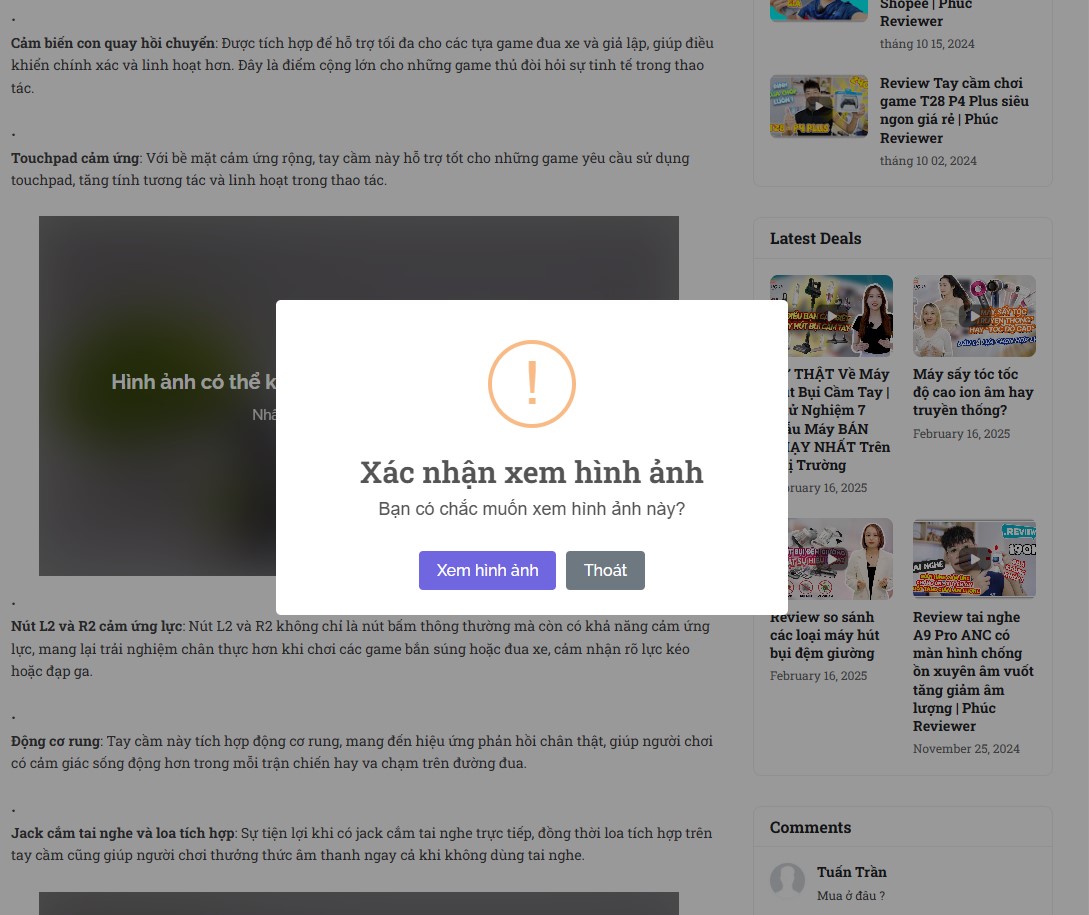This screenshot has width=1089, height=915.
Task: Click the Latest Deals heading
Action: coord(815,238)
